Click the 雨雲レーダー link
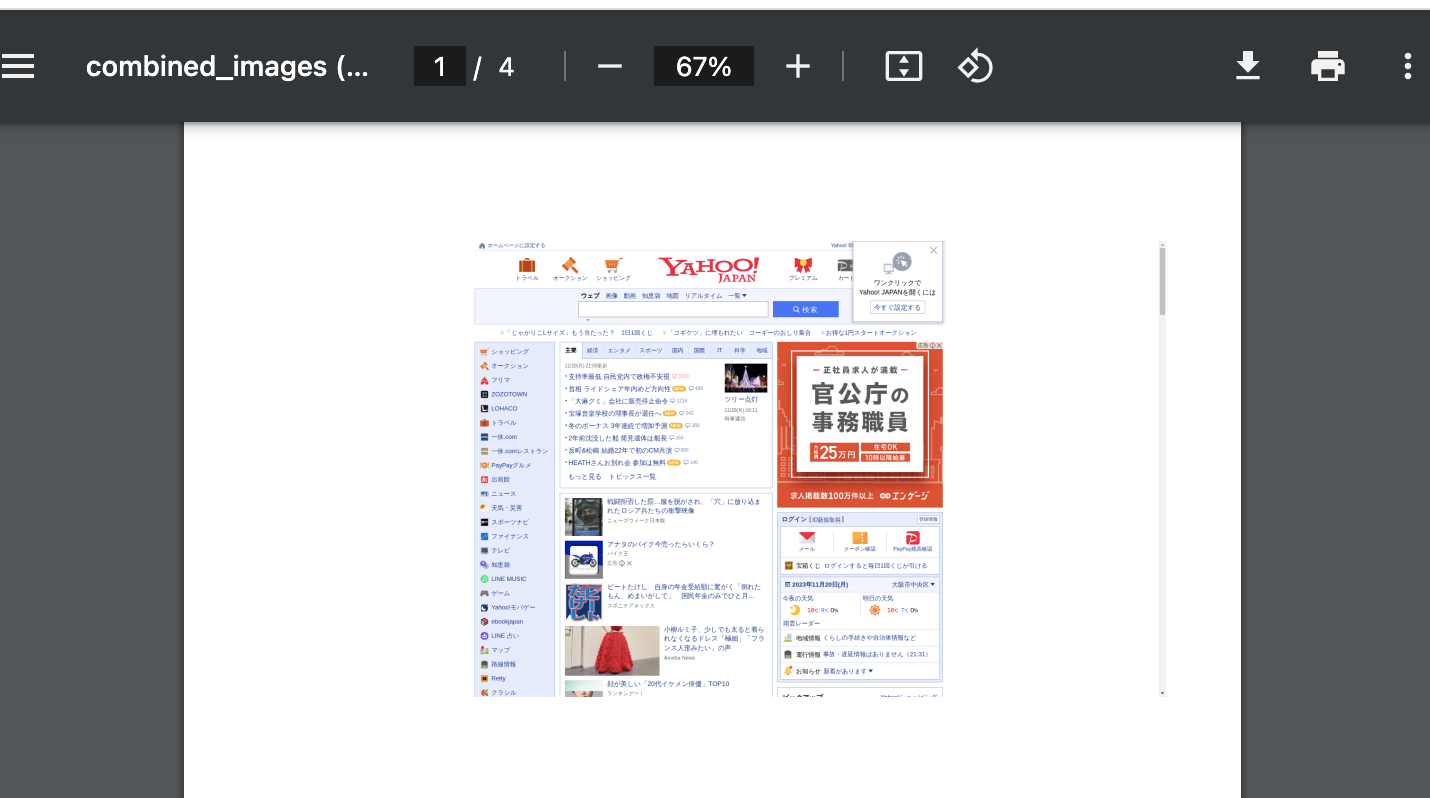Viewport: 1430px width, 798px height. pos(801,623)
